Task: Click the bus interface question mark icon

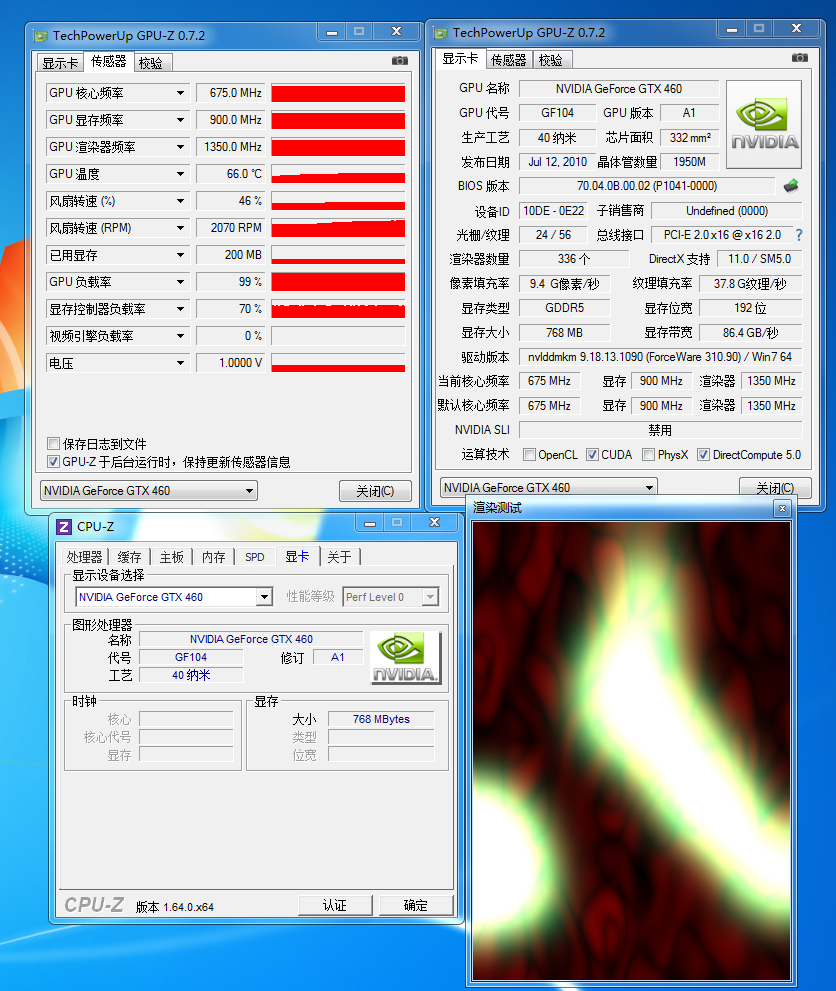Action: pos(798,235)
